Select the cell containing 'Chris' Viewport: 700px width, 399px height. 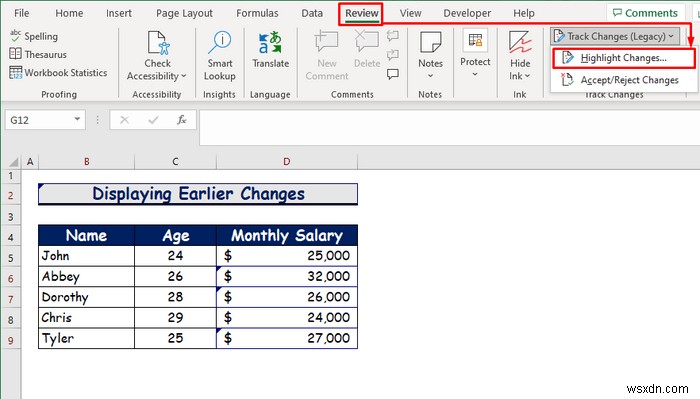[86, 318]
